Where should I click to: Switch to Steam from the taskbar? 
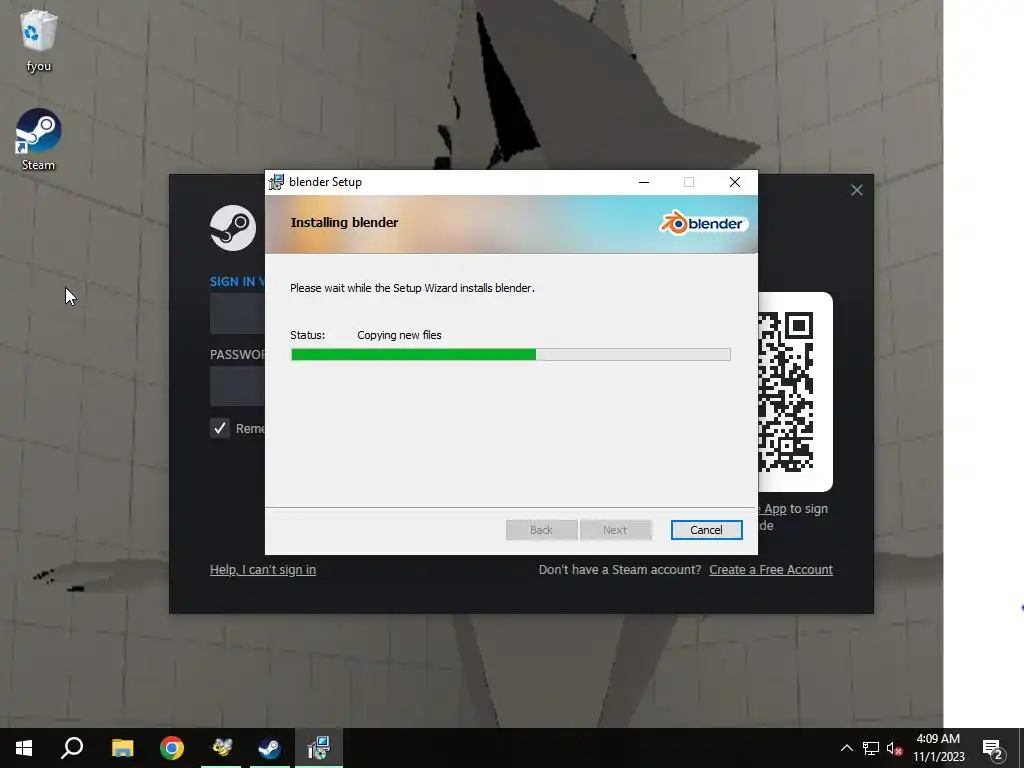pos(270,748)
